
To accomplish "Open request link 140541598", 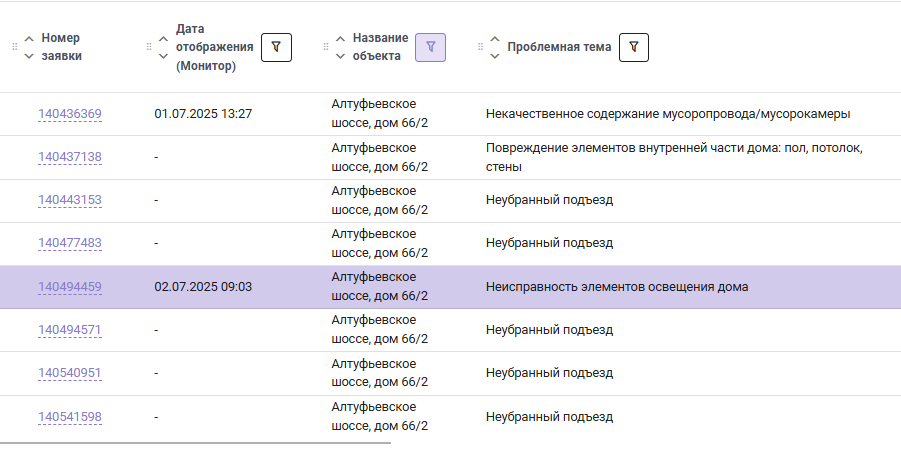I will click(70, 417).
